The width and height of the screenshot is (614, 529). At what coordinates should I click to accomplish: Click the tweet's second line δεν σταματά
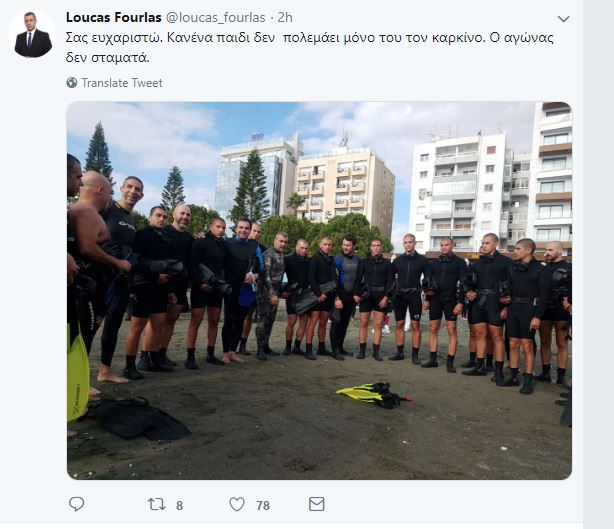coord(107,58)
